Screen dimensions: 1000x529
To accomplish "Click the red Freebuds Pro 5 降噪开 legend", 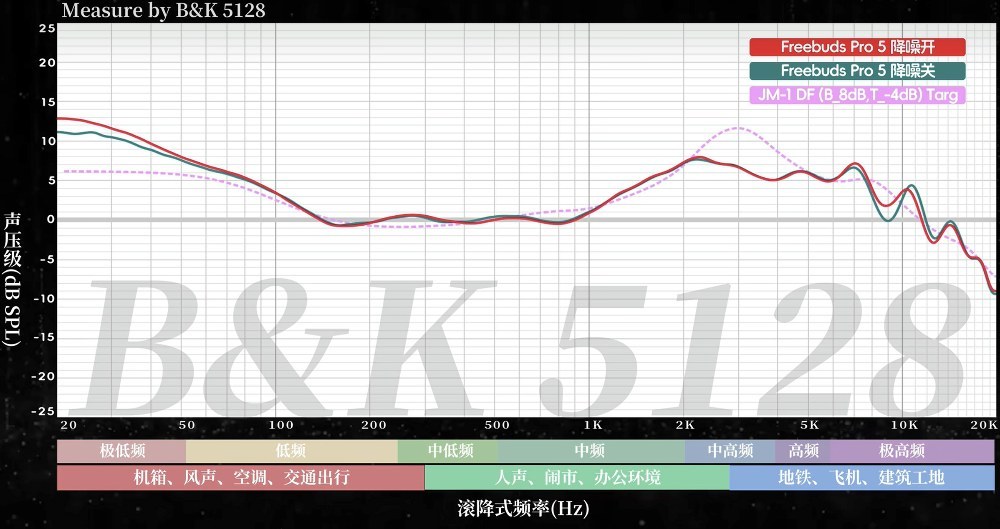I will click(857, 47).
